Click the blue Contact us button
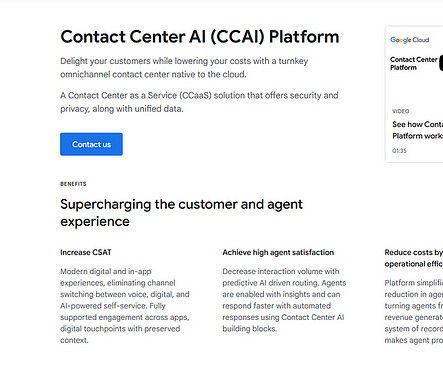The height and width of the screenshot is (370, 443). (91, 144)
